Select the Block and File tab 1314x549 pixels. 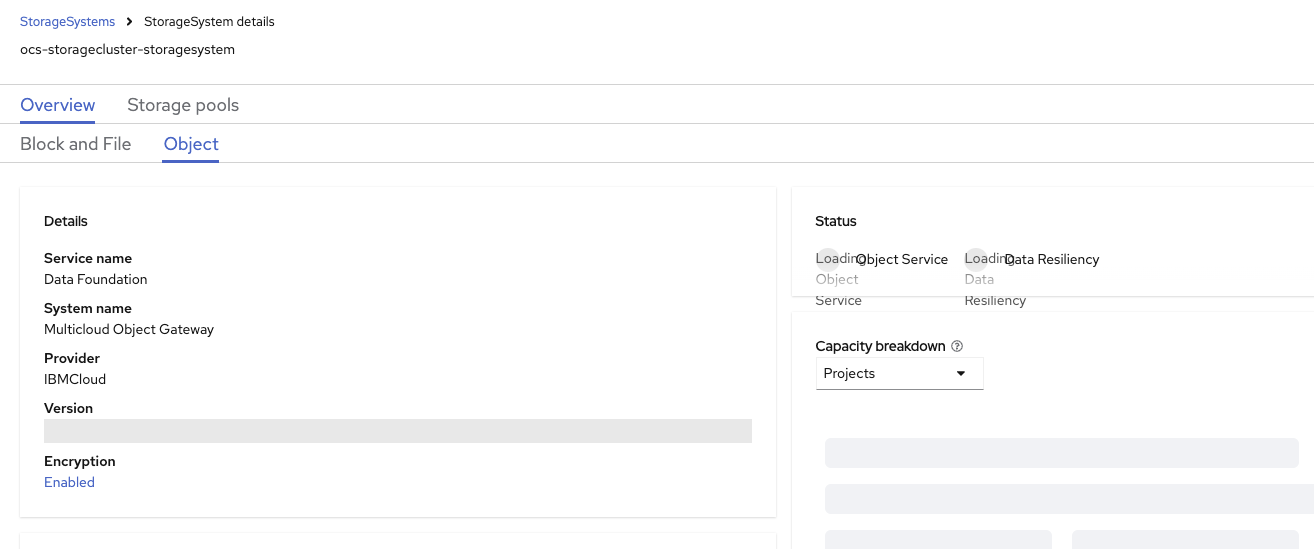[x=76, y=144]
